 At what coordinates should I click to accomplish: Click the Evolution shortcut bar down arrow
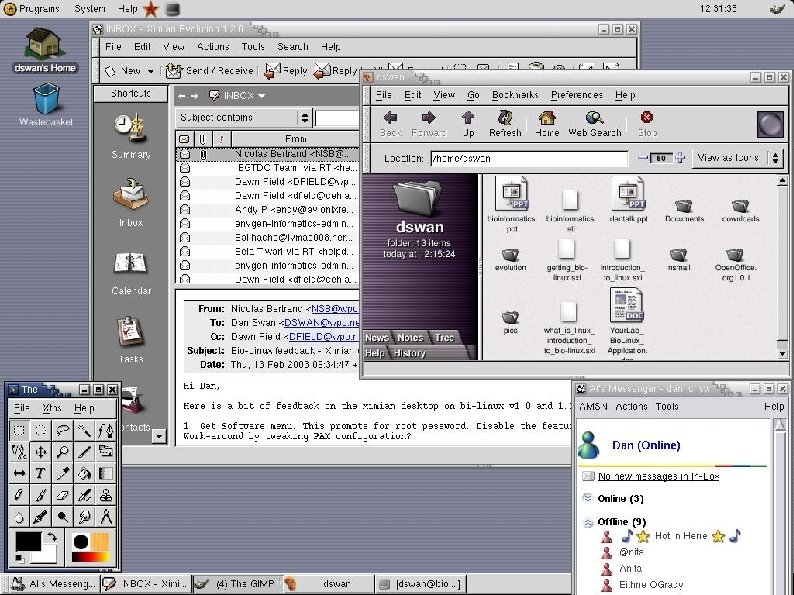click(x=159, y=436)
